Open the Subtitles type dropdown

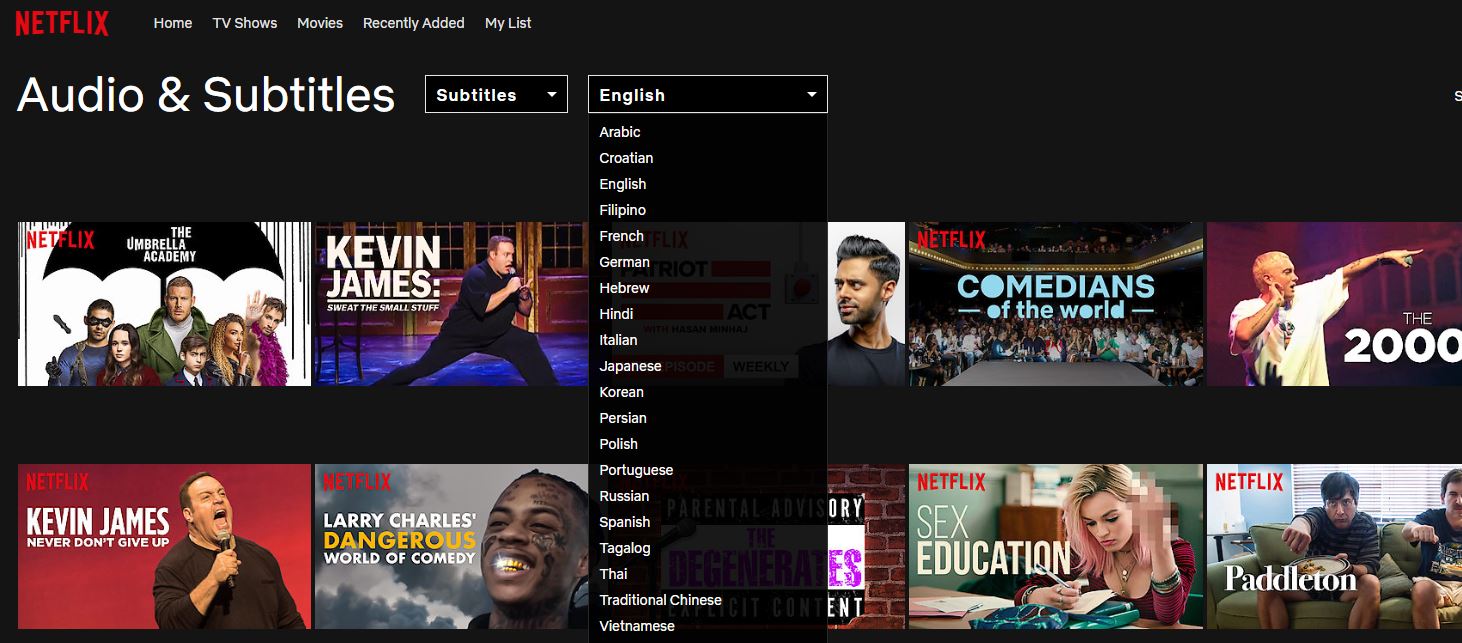coord(496,94)
